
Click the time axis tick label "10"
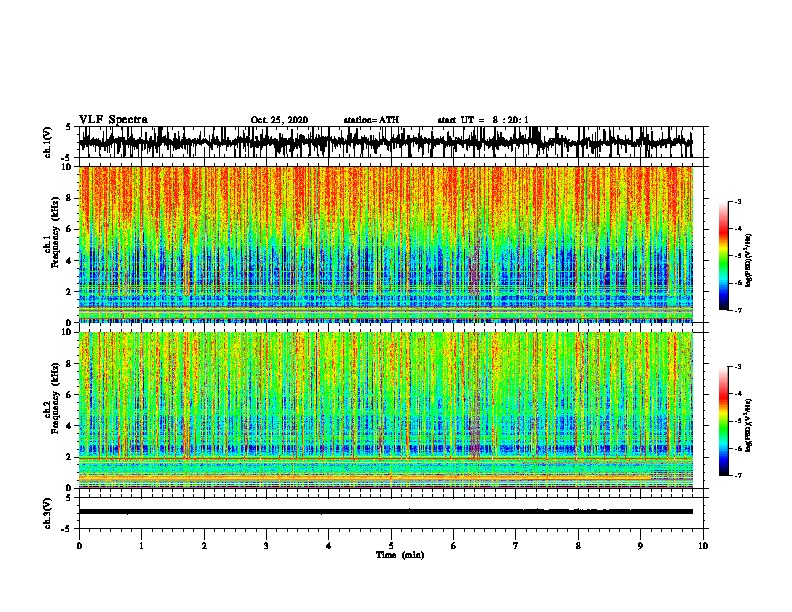(x=703, y=546)
